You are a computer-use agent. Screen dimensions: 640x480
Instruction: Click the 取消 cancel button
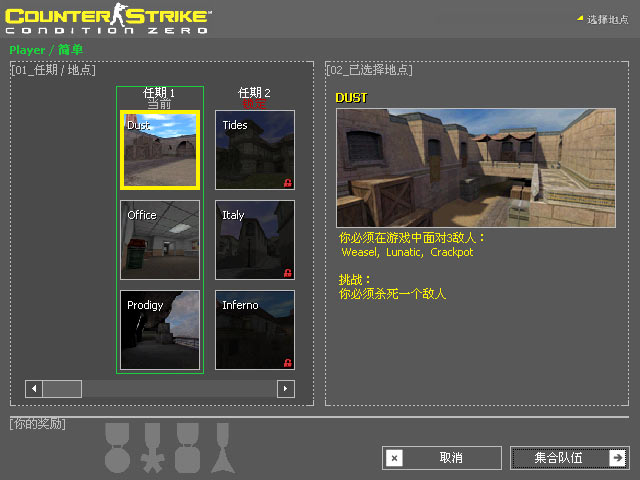[442, 458]
